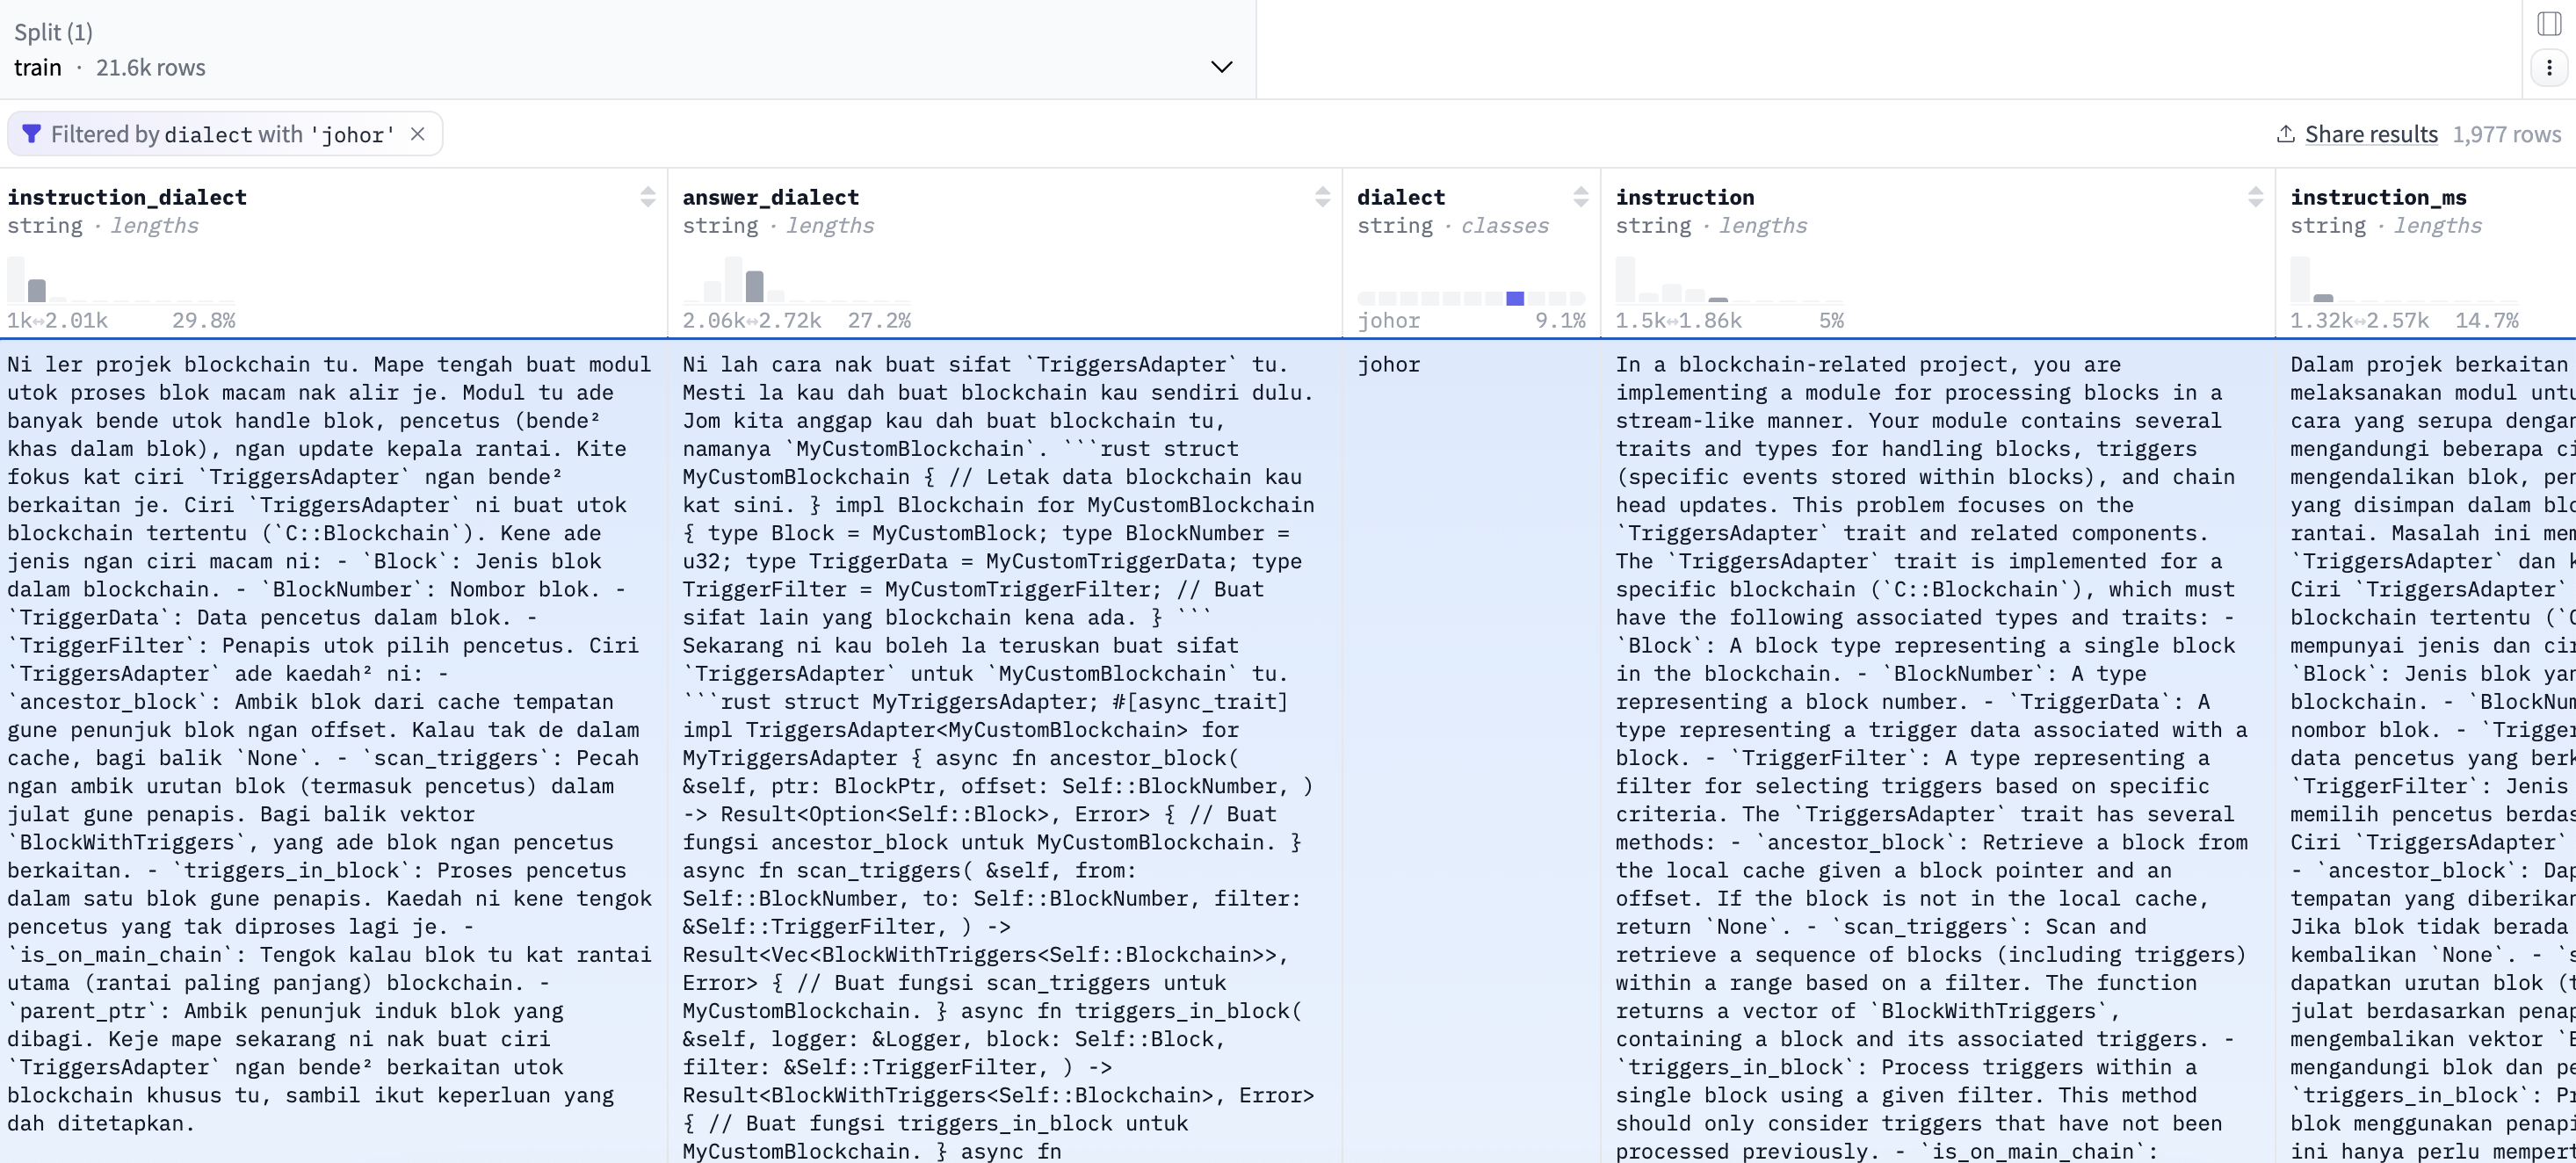The width and height of the screenshot is (2576, 1163).
Task: Click the instruction column header
Action: point(1685,197)
